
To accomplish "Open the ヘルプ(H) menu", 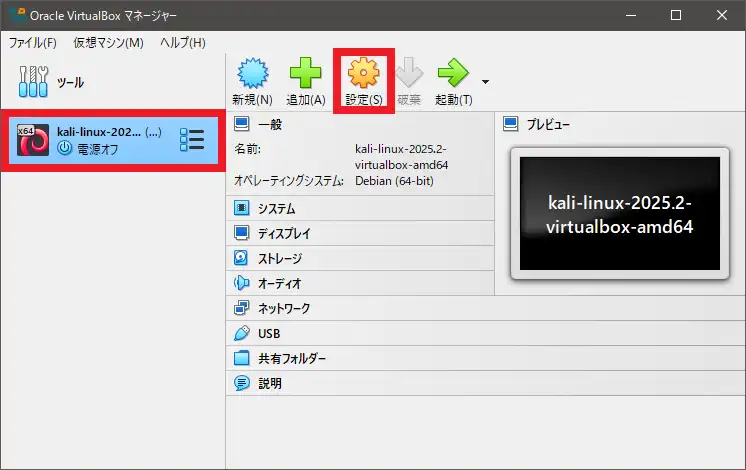I will tap(183, 43).
